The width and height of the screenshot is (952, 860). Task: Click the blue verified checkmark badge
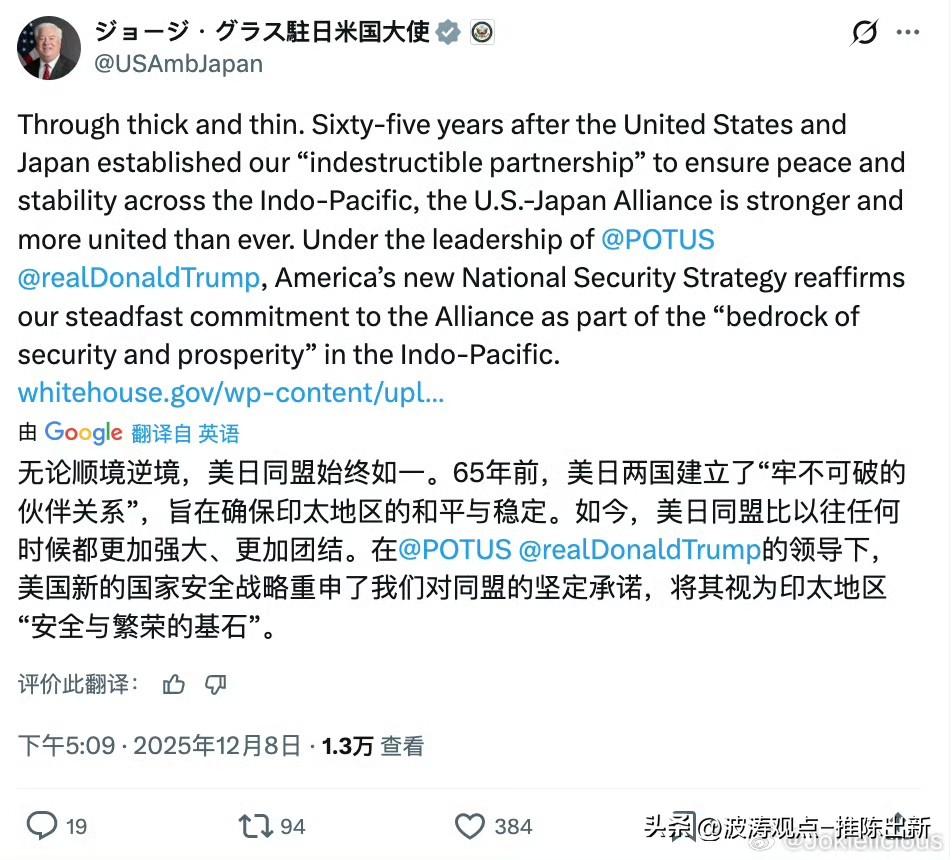point(449,32)
